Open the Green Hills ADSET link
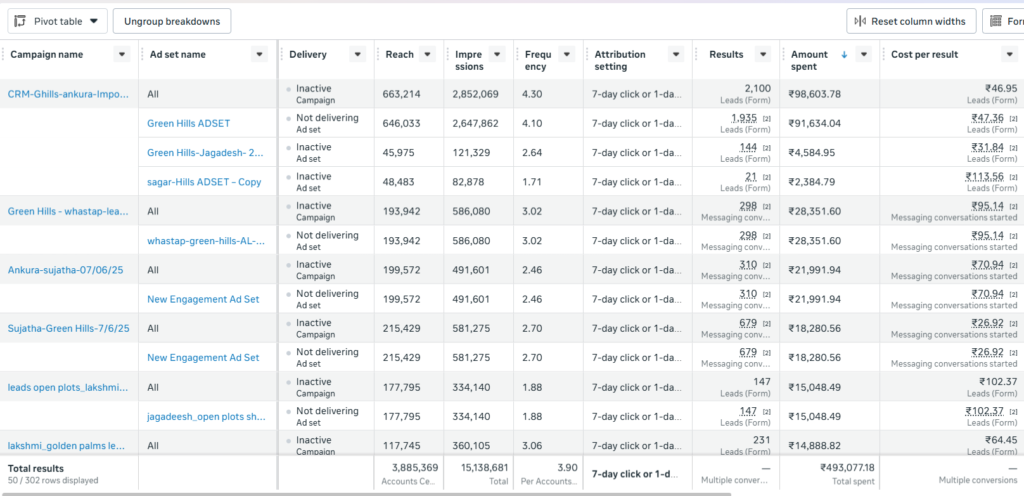 (188, 123)
